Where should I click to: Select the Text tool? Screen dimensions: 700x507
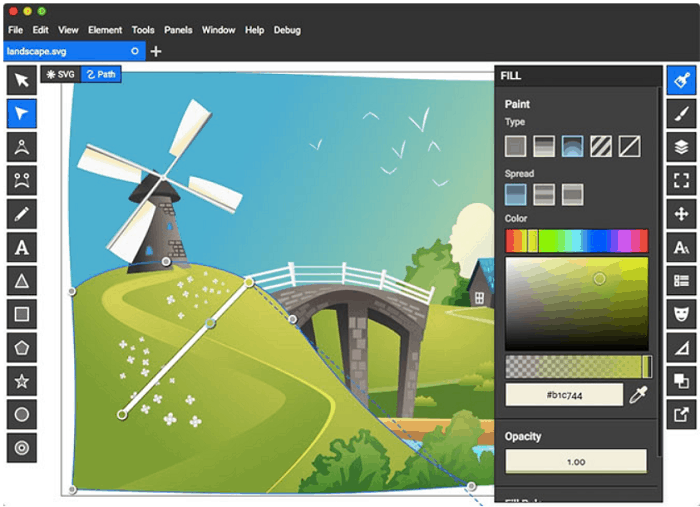coord(21,247)
